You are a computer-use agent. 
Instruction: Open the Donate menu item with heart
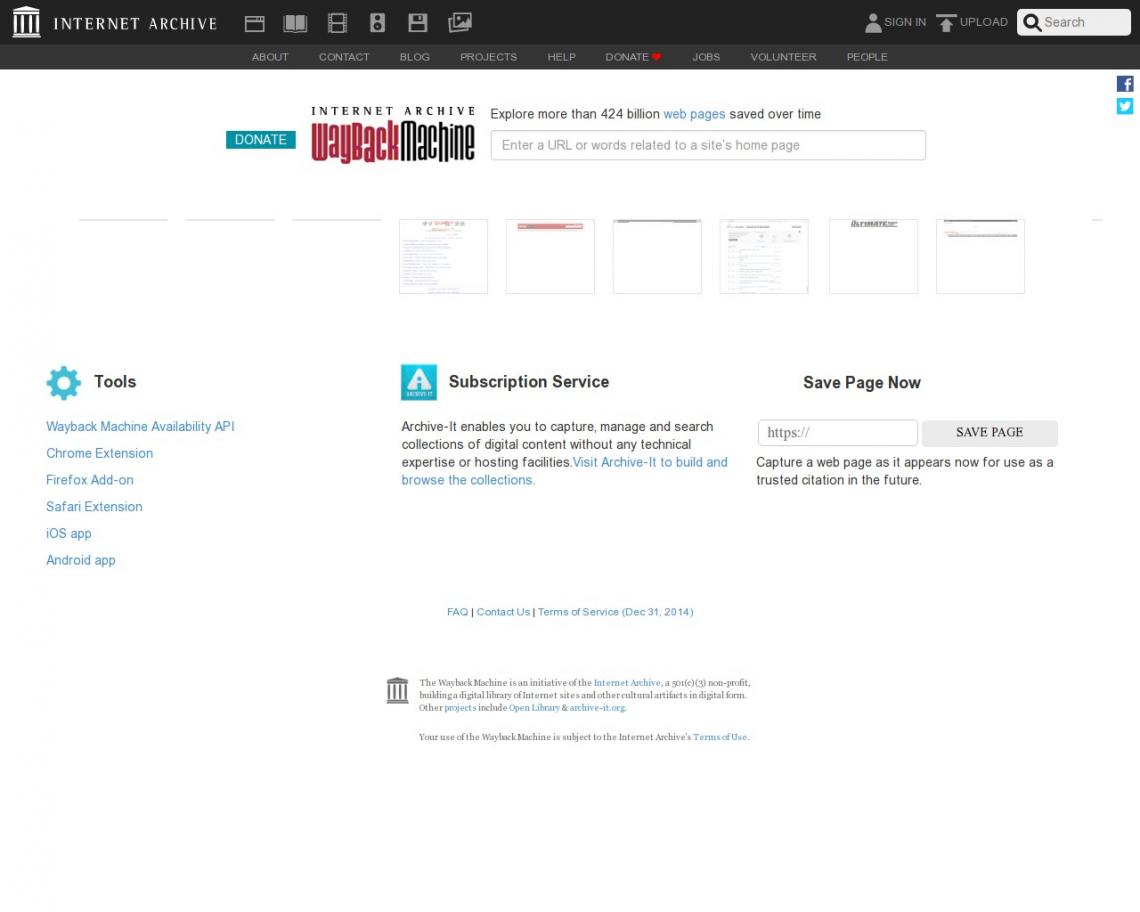[x=633, y=57]
